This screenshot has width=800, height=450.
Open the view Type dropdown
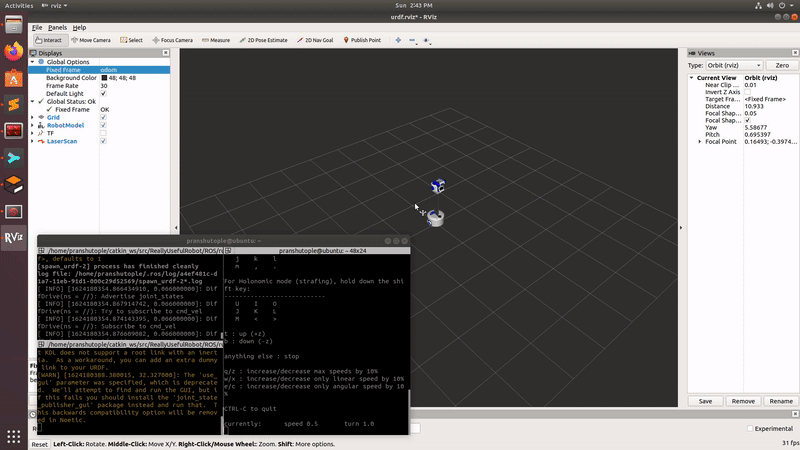point(734,65)
